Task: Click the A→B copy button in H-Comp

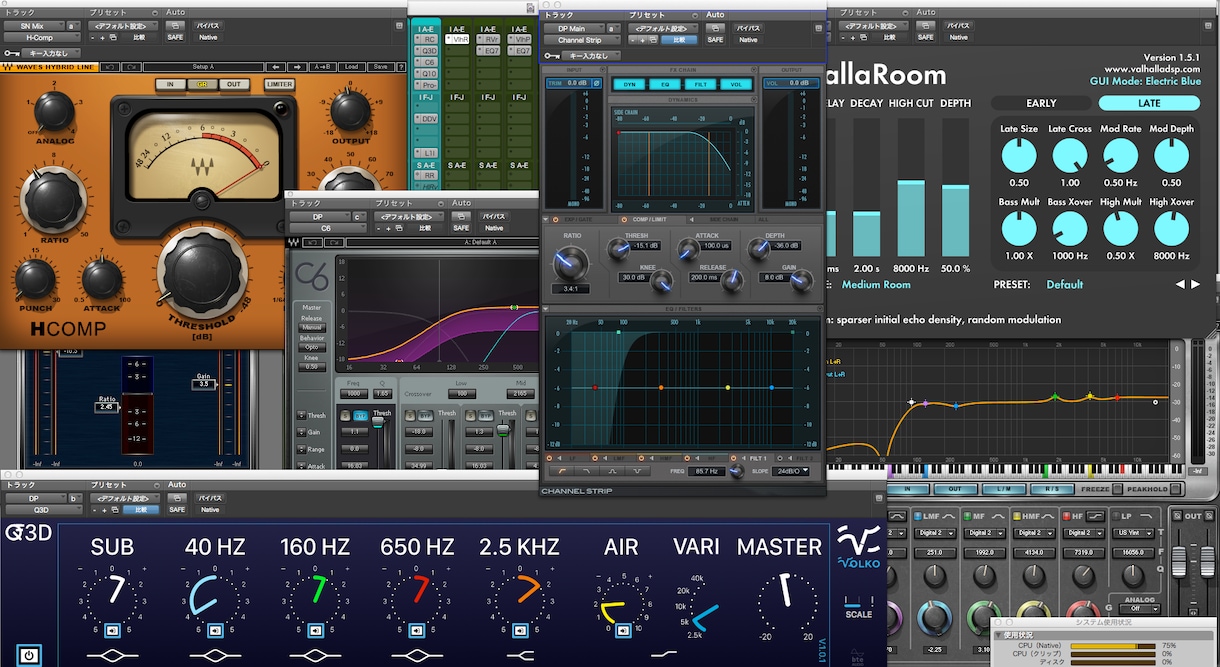Action: pyautogui.click(x=322, y=67)
